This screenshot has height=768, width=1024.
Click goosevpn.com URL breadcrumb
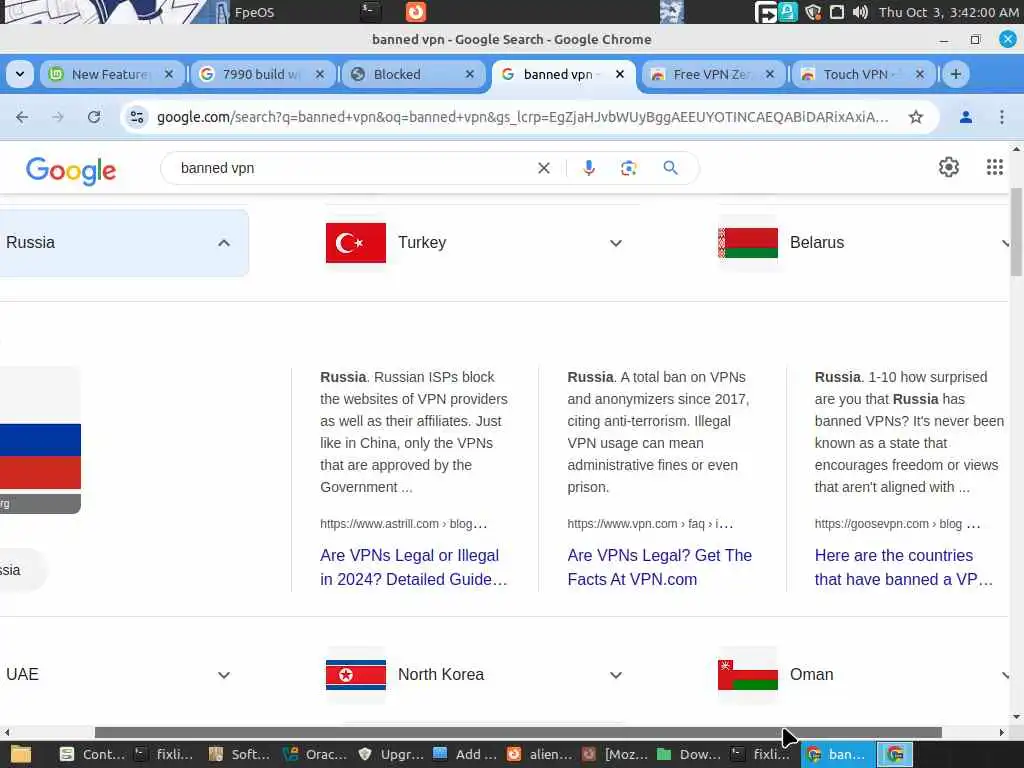pyautogui.click(x=897, y=524)
